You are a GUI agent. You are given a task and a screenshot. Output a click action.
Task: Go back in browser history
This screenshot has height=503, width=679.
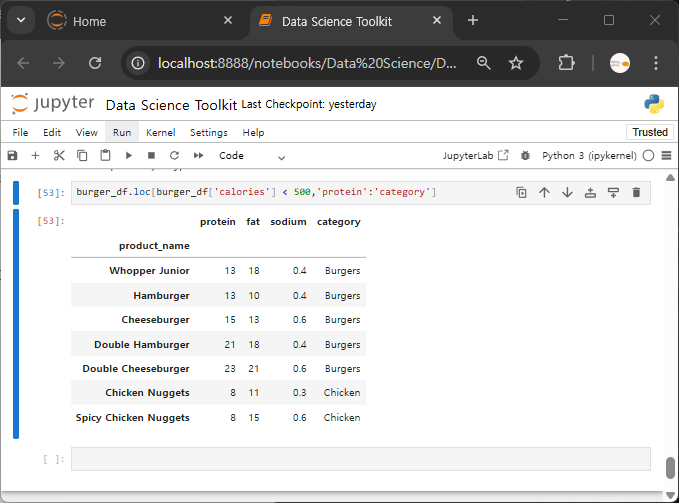point(23,63)
